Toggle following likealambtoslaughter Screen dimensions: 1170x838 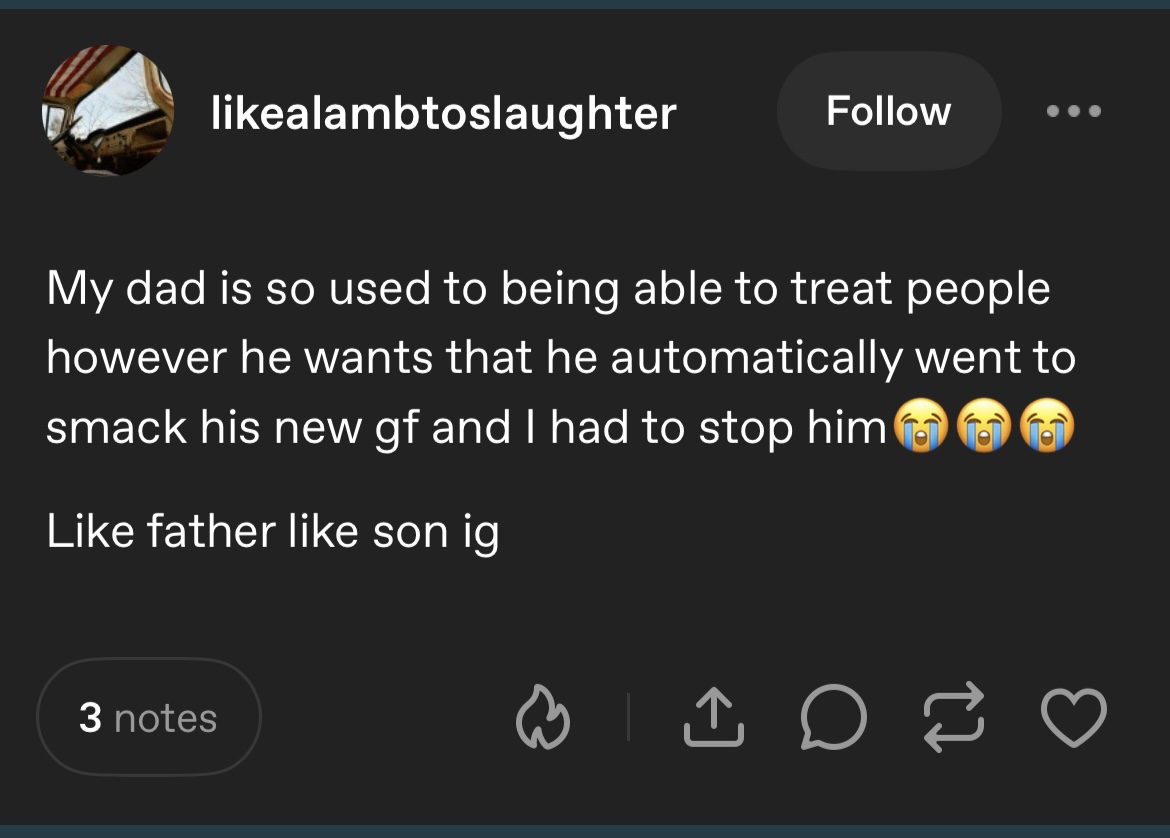[x=889, y=111]
